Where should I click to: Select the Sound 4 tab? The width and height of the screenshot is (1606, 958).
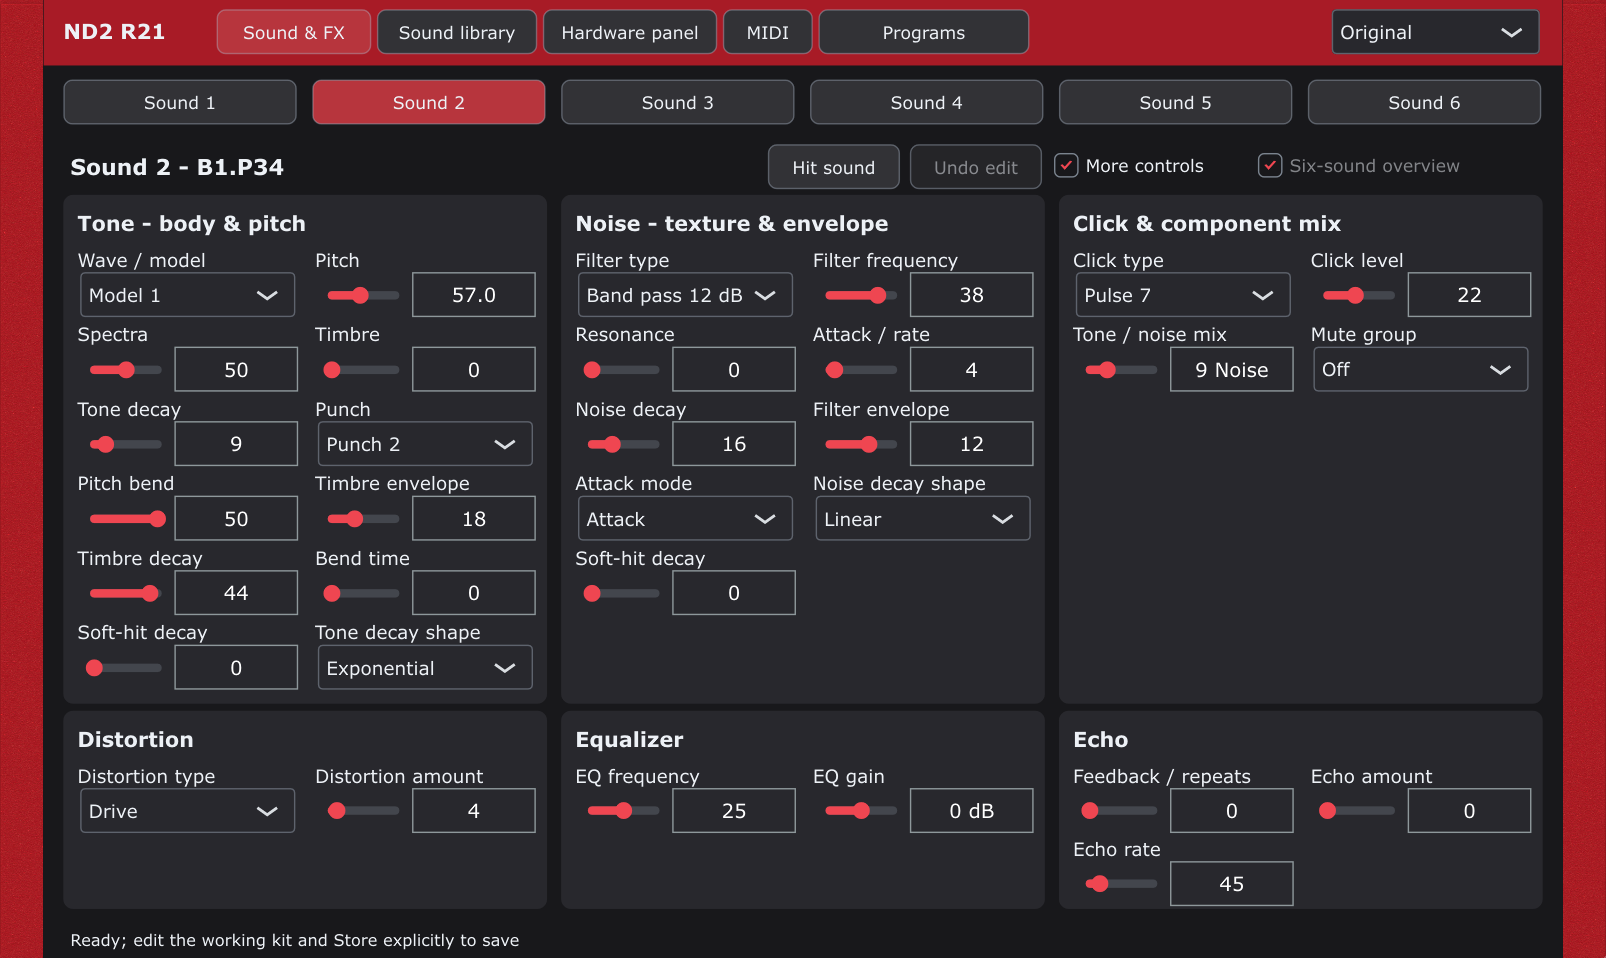(927, 102)
